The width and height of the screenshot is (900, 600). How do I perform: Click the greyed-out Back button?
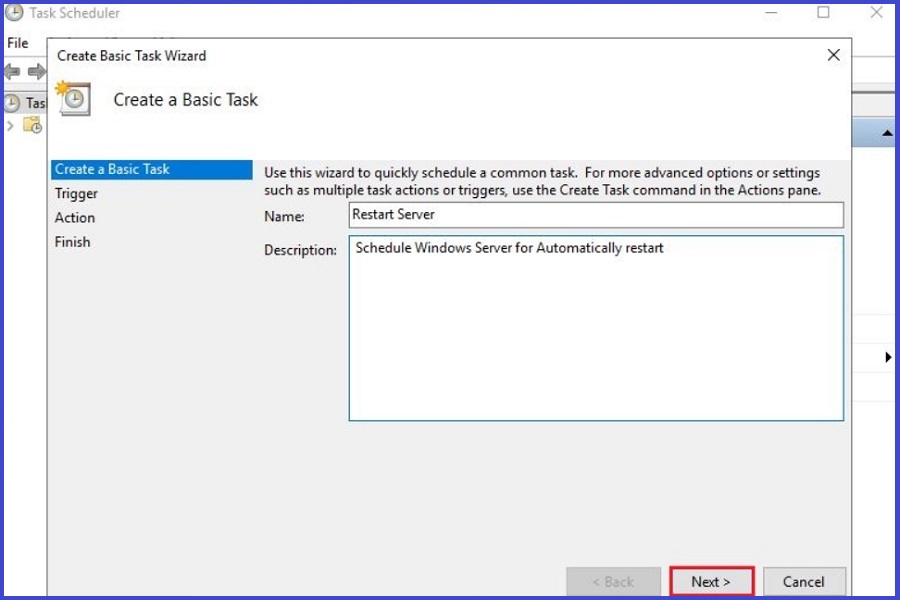[613, 581]
